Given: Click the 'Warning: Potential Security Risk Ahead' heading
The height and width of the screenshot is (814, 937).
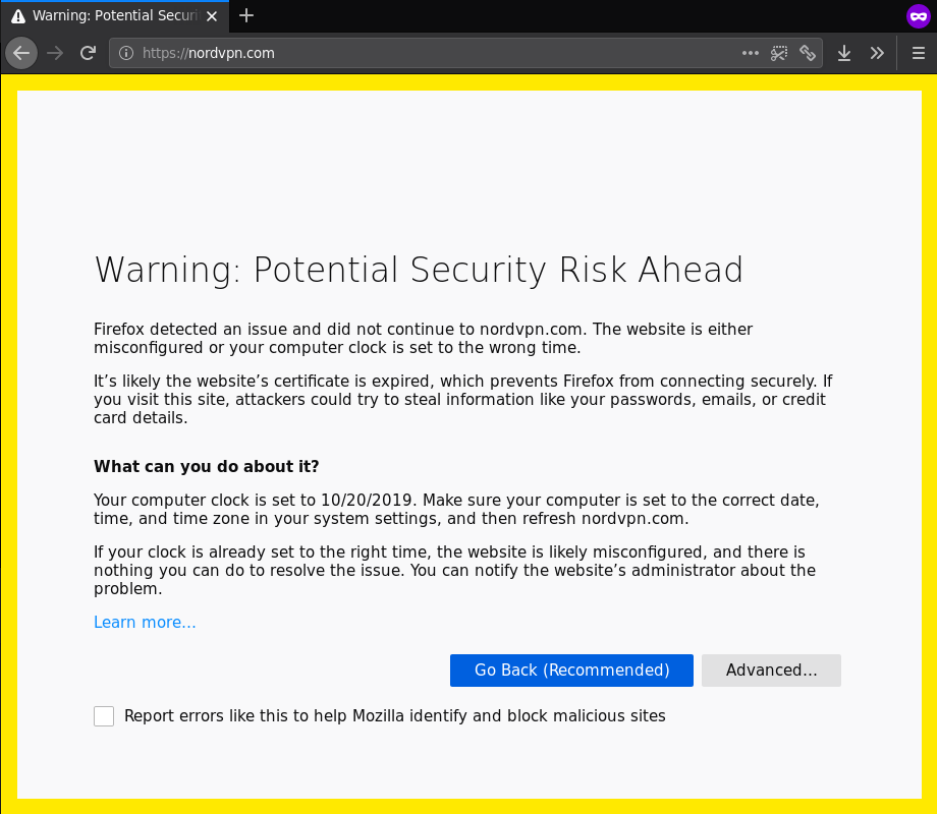Looking at the screenshot, I should (x=419, y=270).
